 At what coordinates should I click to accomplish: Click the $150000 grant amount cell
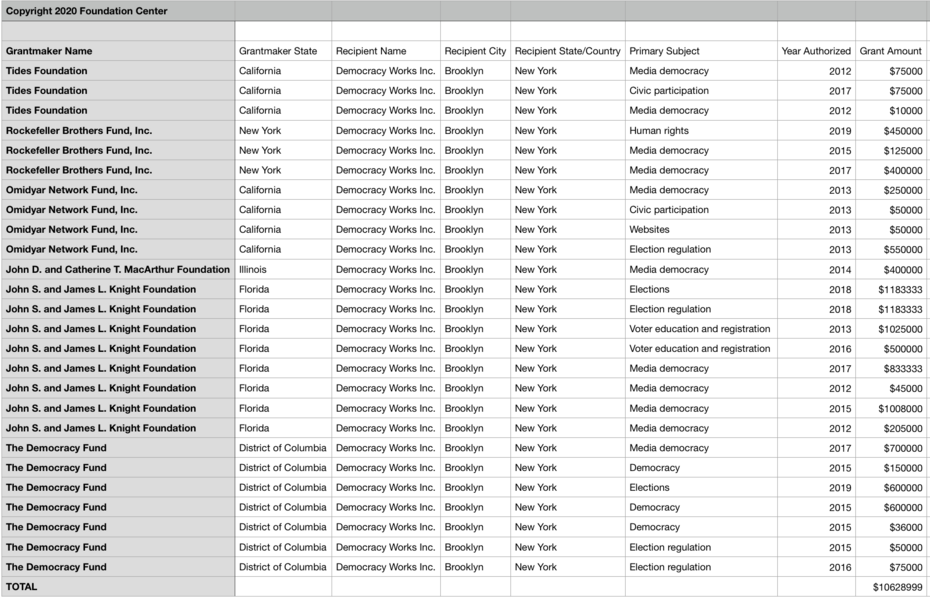891,467
